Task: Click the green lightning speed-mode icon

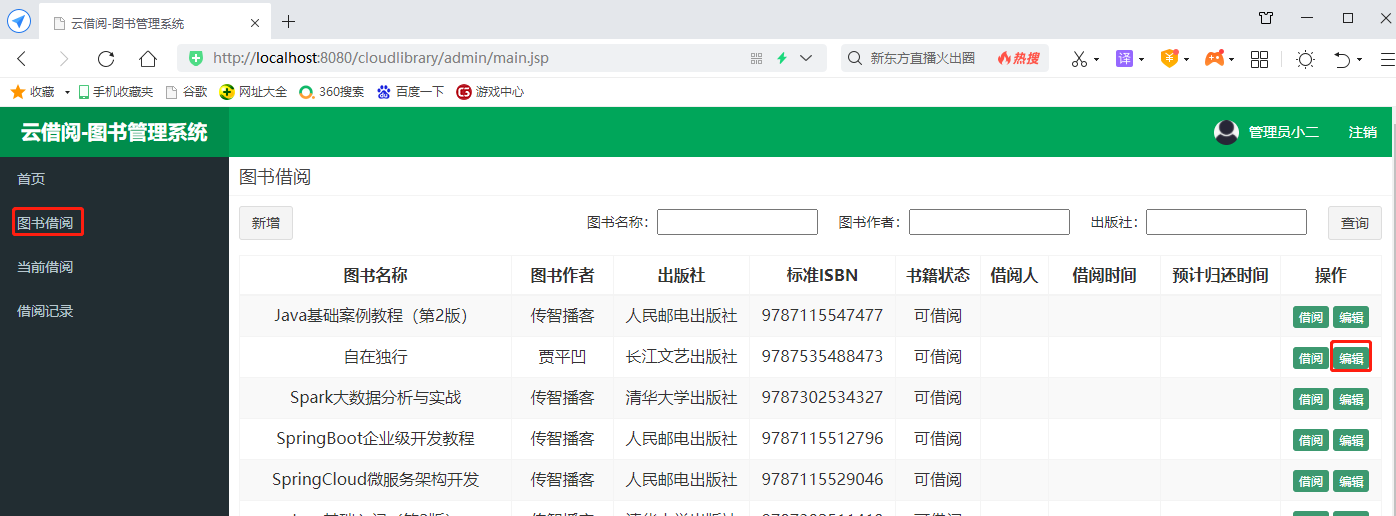Action: tap(782, 59)
